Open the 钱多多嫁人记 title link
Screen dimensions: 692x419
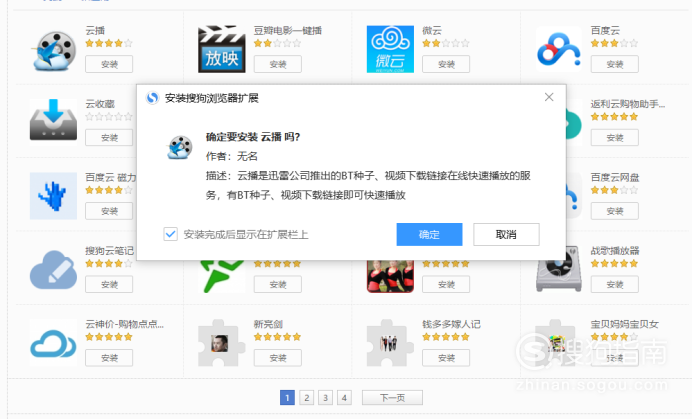[x=451, y=324]
